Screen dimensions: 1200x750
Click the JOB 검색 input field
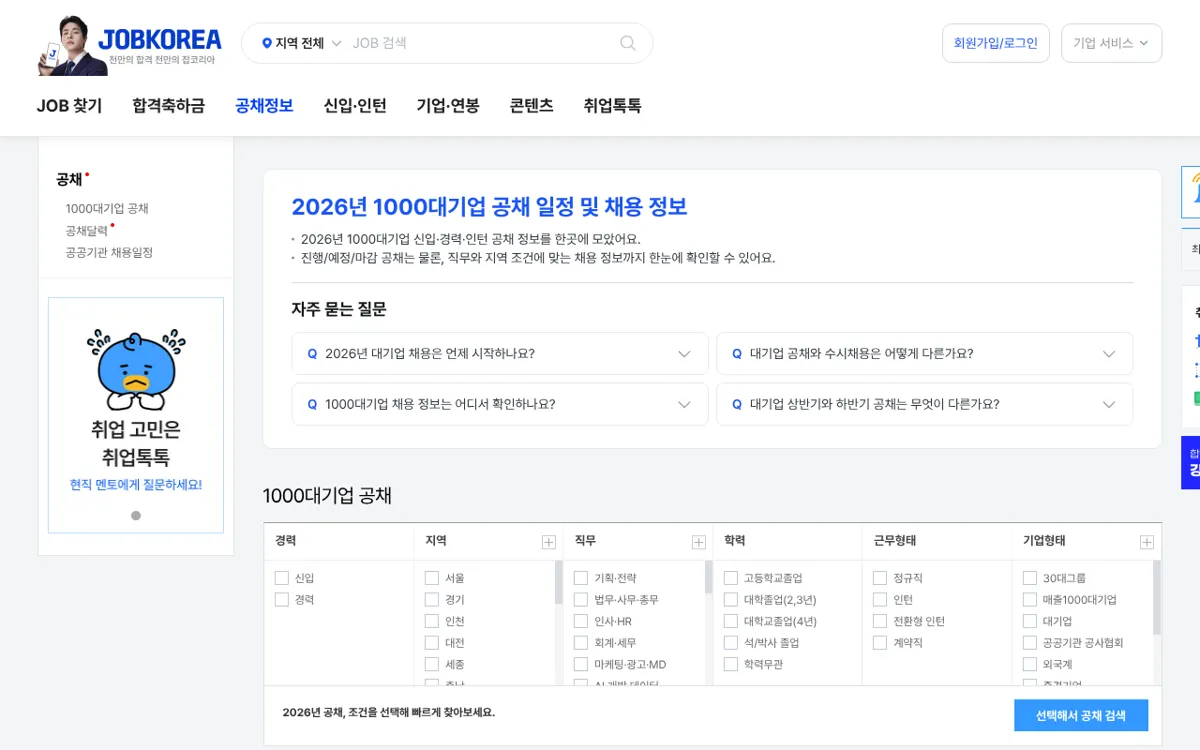point(480,43)
